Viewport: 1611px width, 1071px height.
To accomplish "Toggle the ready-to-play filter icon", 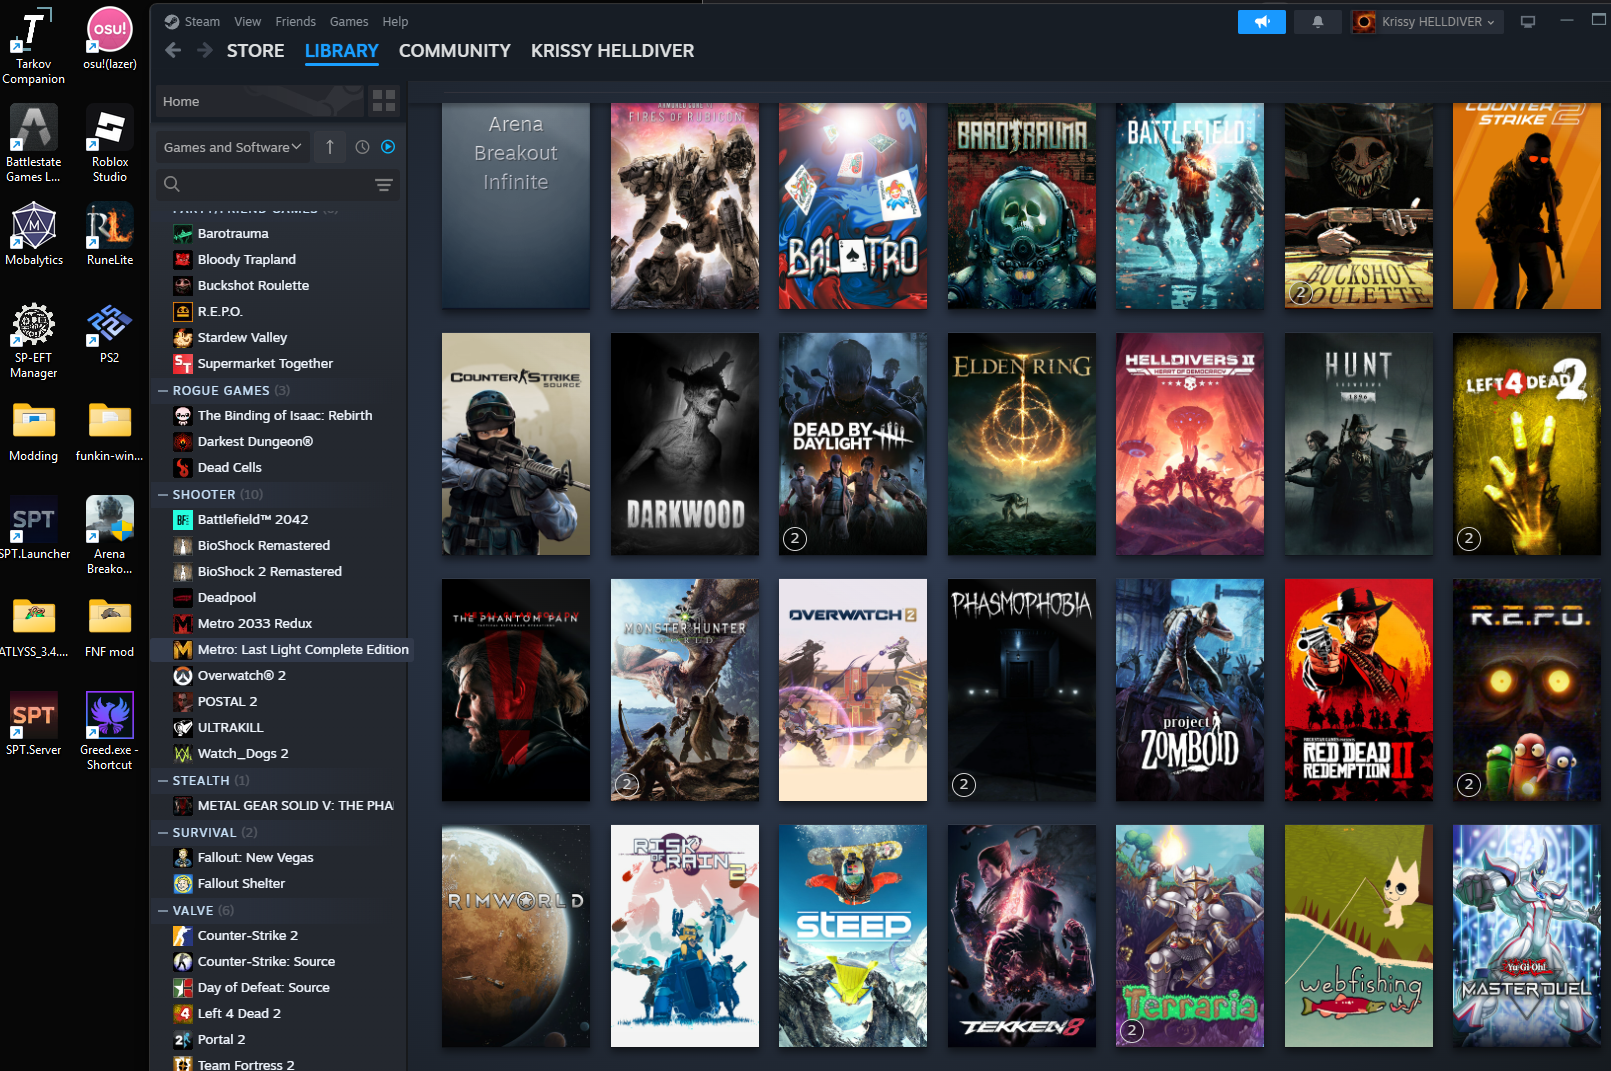I will coord(388,147).
